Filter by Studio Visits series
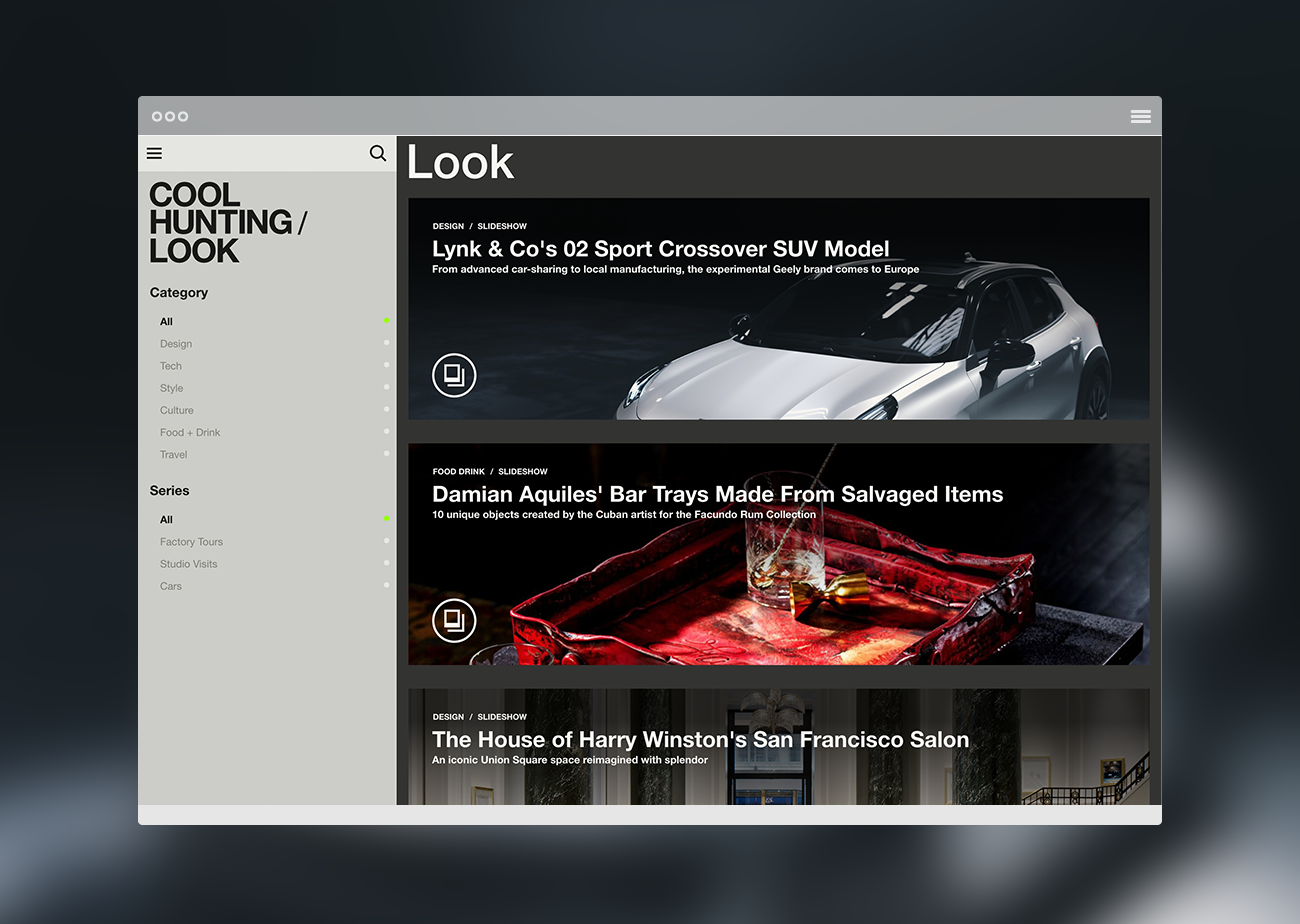This screenshot has width=1300, height=924. coord(188,564)
